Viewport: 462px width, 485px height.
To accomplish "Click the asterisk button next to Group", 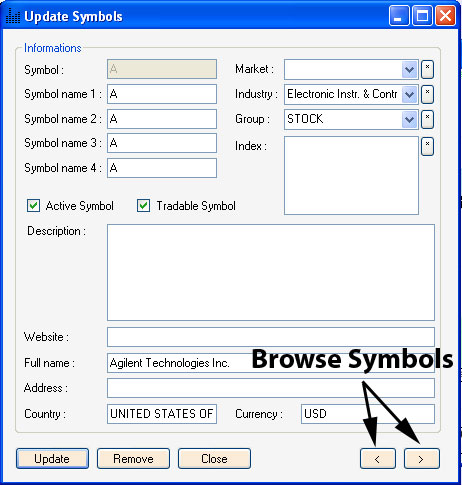I will tap(427, 119).
